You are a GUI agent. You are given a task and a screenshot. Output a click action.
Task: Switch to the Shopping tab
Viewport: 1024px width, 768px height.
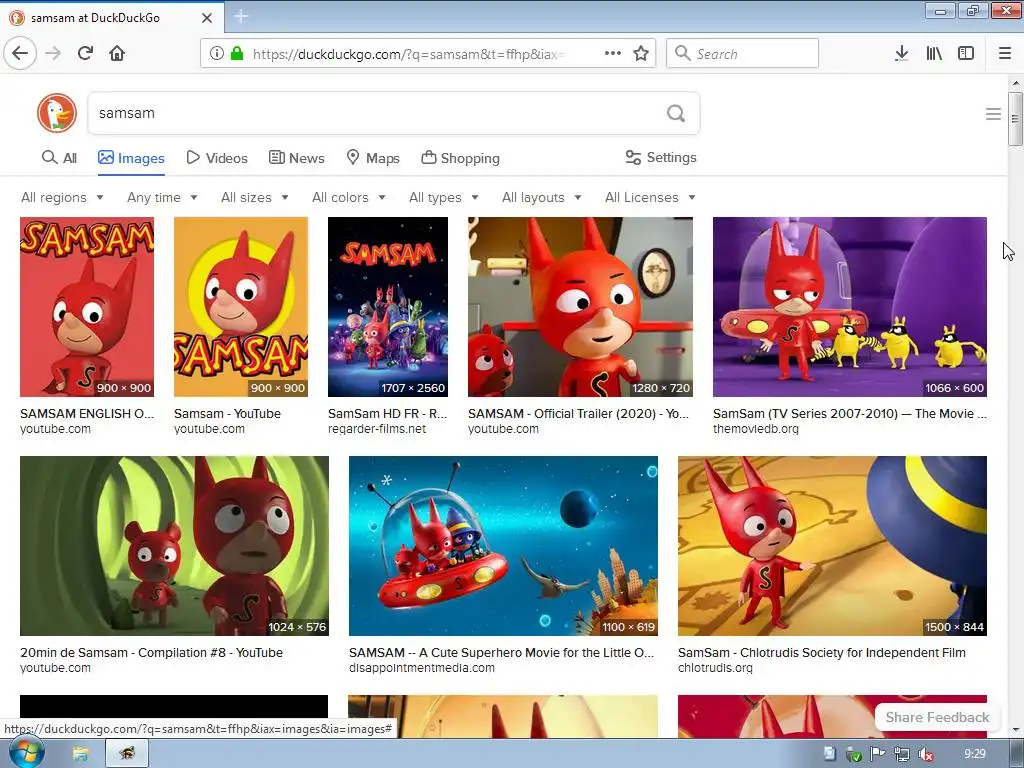tap(460, 158)
